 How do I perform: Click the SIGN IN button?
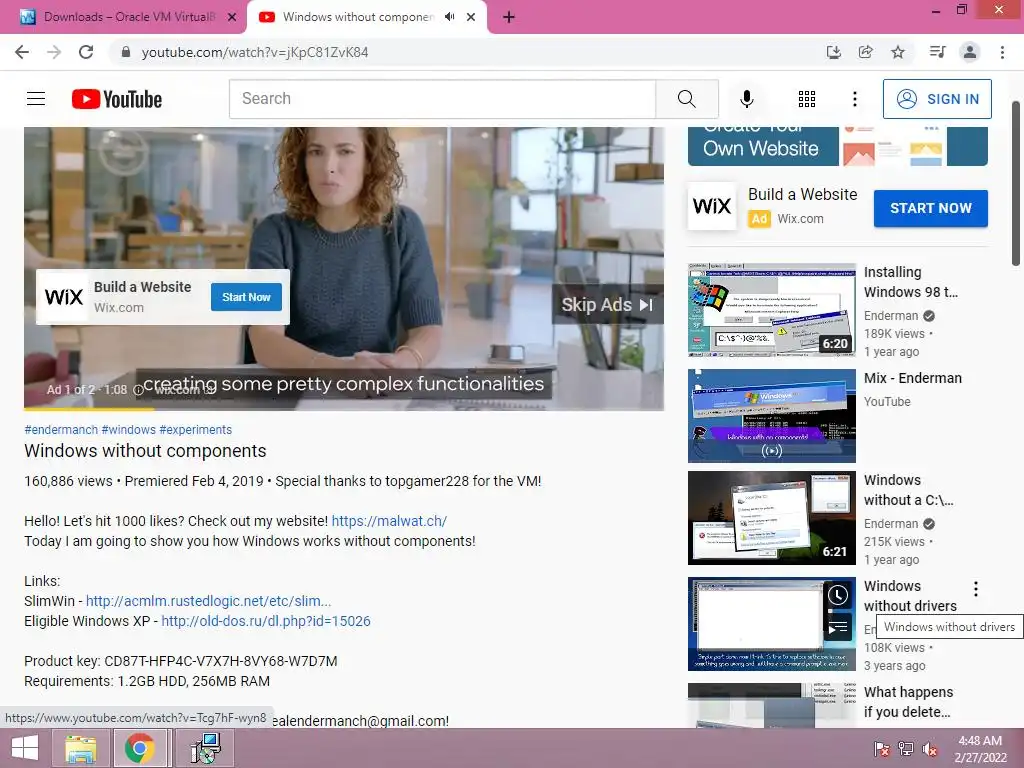937,99
